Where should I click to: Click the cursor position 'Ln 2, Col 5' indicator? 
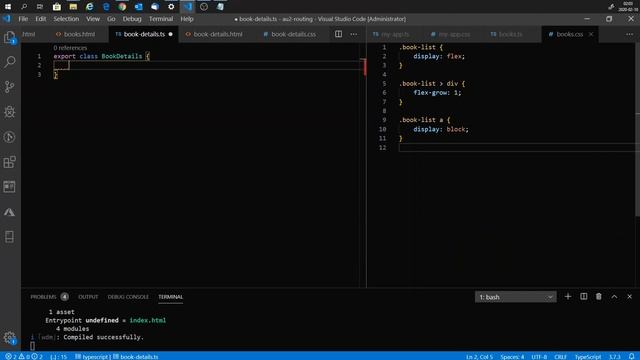coord(480,356)
